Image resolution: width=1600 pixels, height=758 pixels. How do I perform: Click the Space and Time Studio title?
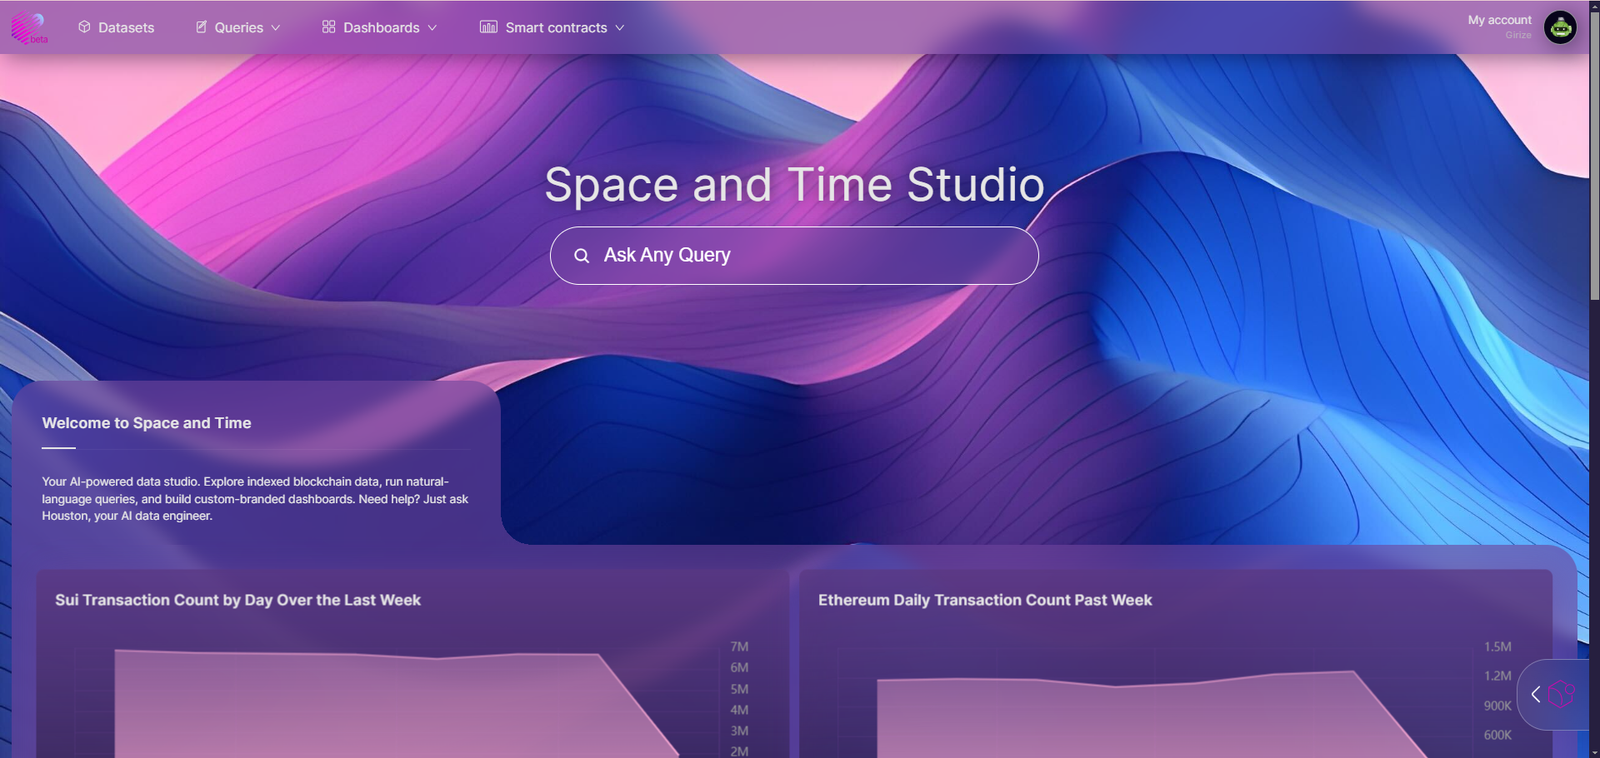[794, 185]
